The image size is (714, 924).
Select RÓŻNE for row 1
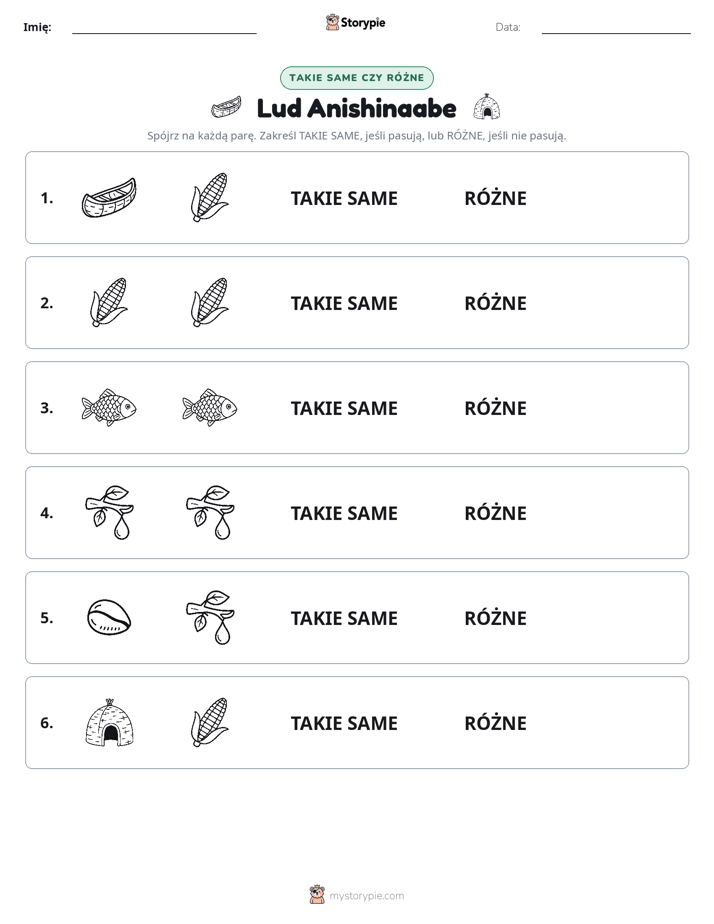click(495, 199)
